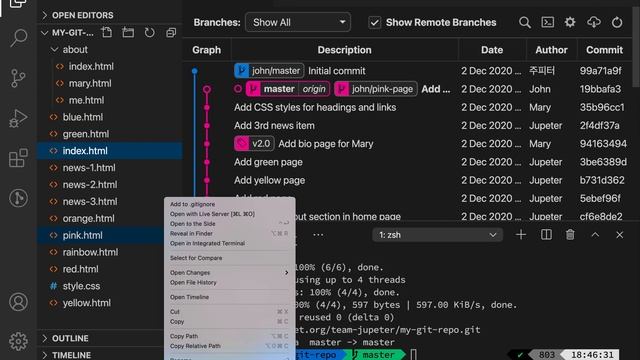Screen dimensions: 640x360
Task: Open the Run and Debug view
Action: click(18, 118)
